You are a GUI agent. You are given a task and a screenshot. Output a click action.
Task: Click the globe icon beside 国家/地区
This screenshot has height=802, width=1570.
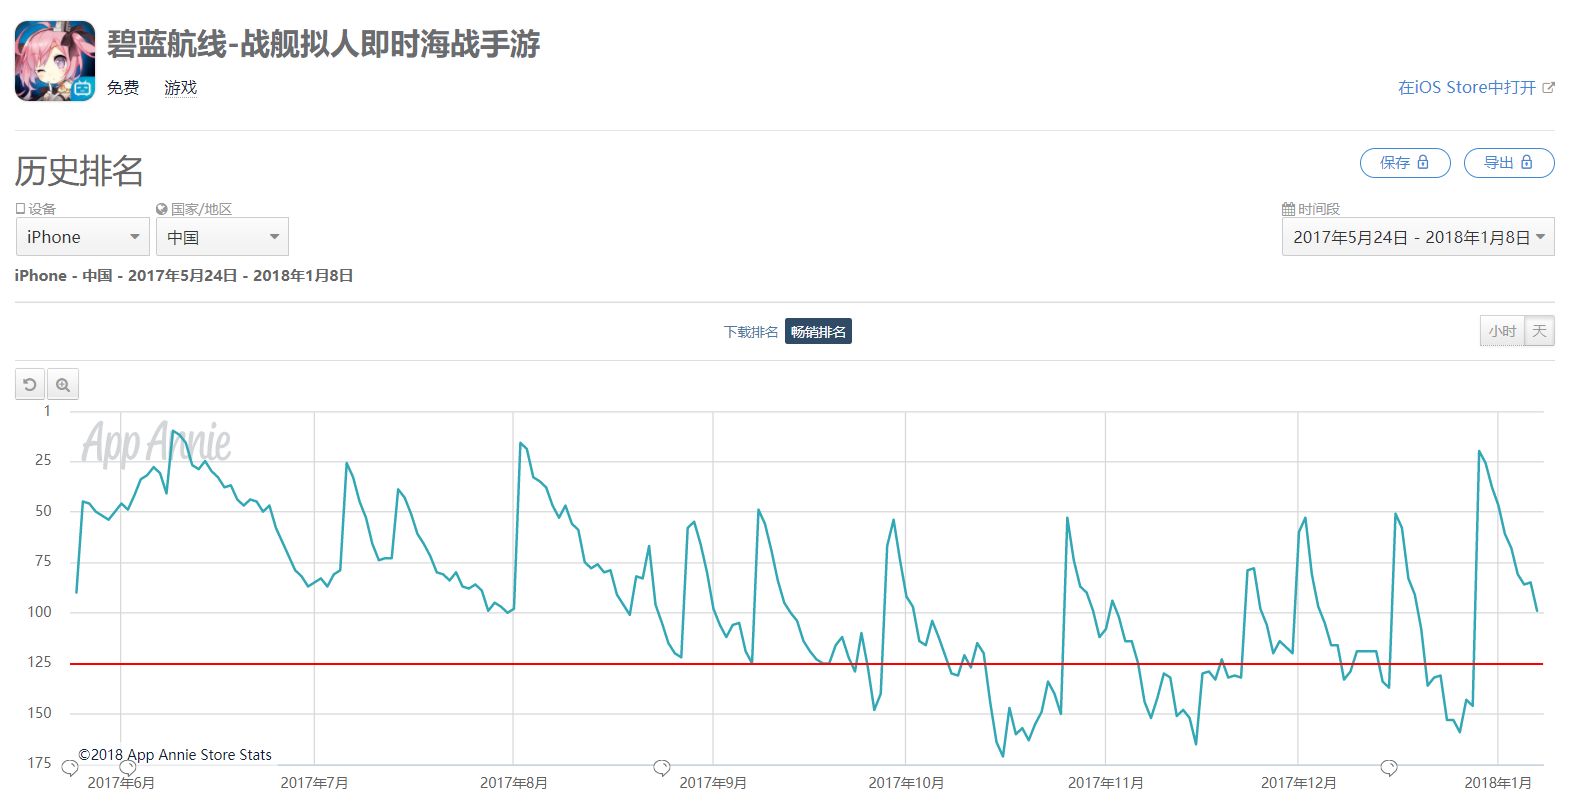161,209
